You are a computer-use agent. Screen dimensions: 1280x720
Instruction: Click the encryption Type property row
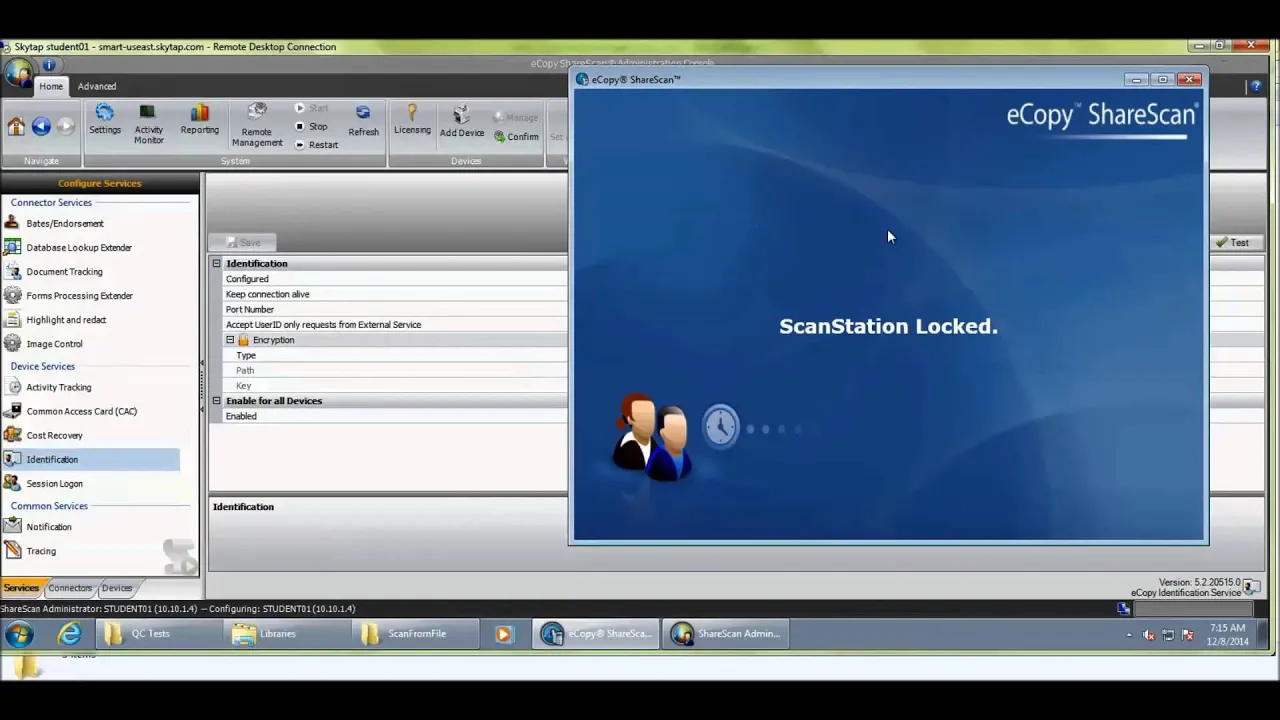pyautogui.click(x=395, y=356)
